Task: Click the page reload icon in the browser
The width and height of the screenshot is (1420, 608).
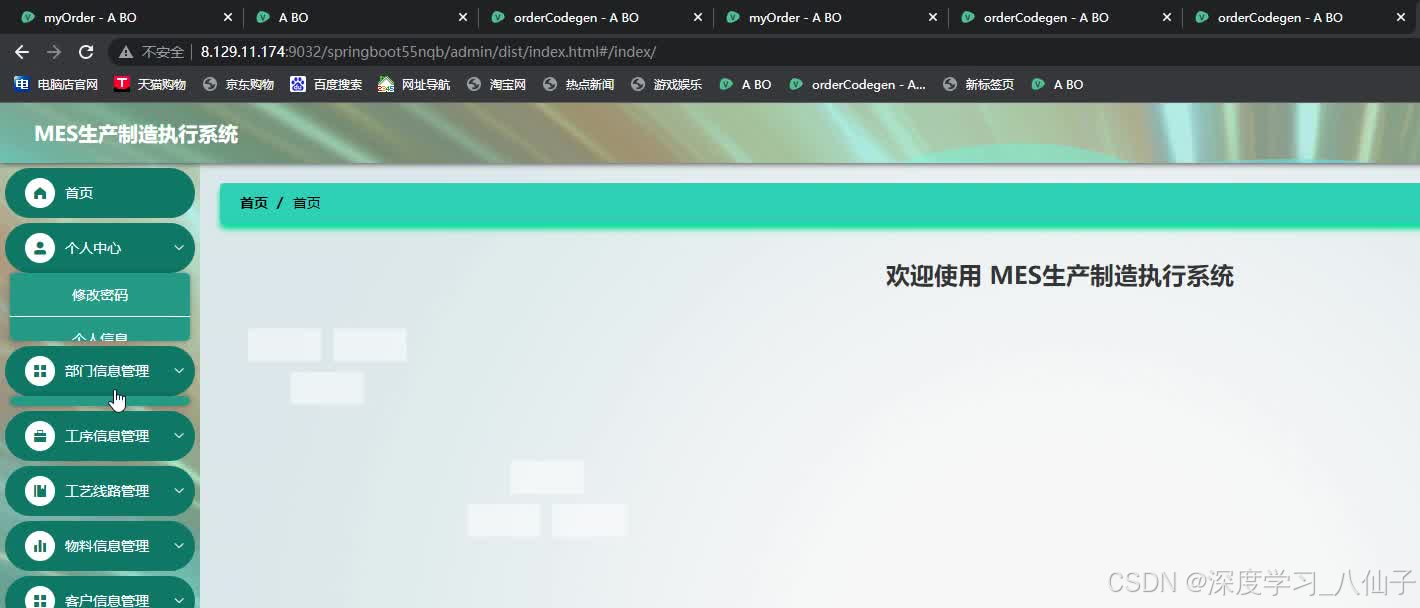Action: 87,51
